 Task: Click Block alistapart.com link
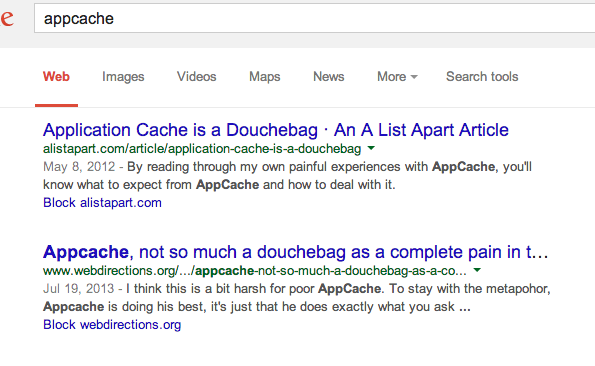click(x=102, y=203)
